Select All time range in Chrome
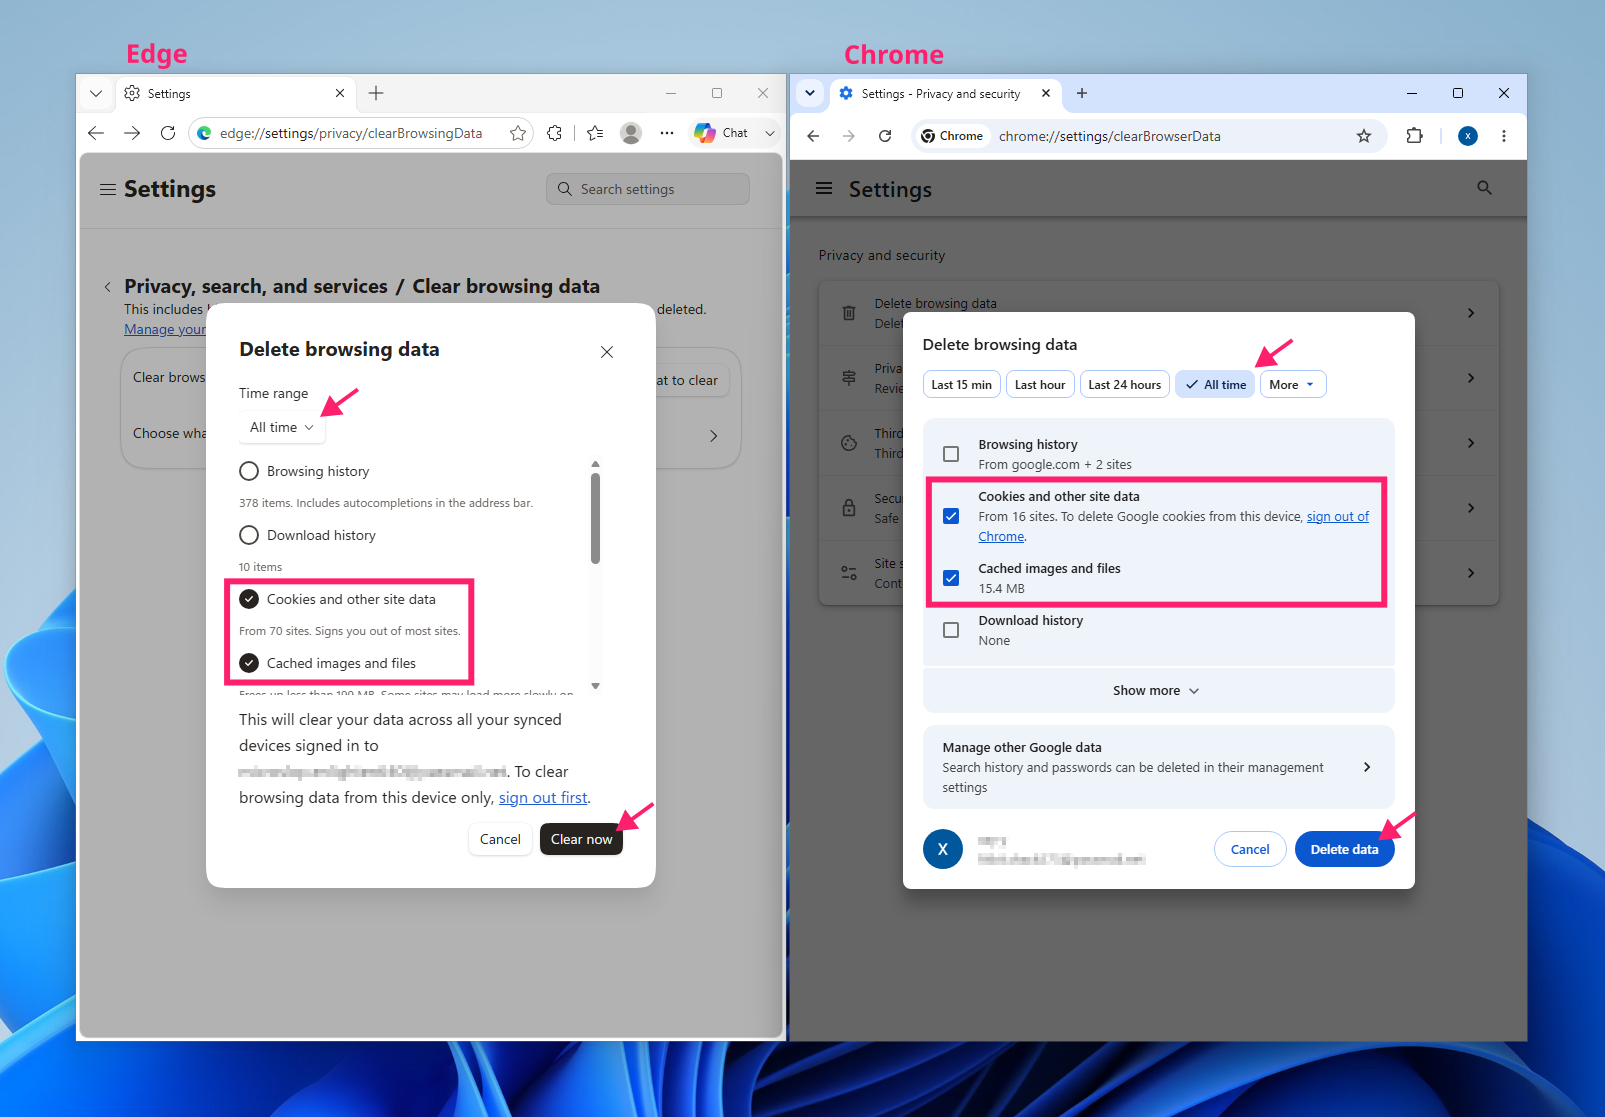1605x1117 pixels. pyautogui.click(x=1216, y=385)
